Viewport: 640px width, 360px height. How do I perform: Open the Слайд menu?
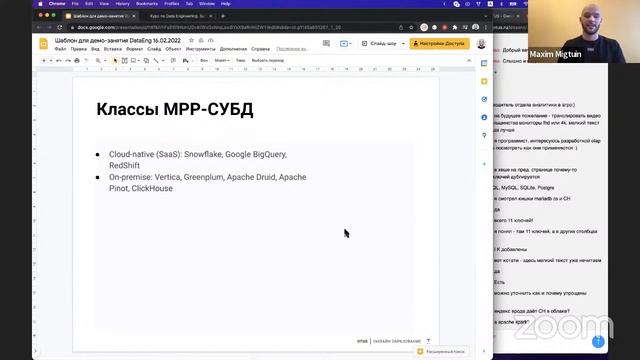pos(154,49)
